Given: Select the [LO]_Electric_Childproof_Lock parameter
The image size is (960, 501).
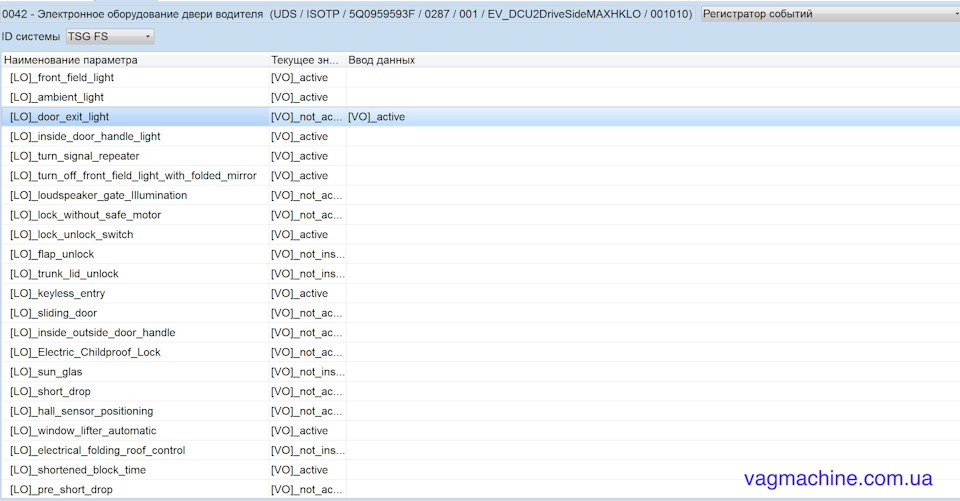Looking at the screenshot, I should [85, 352].
